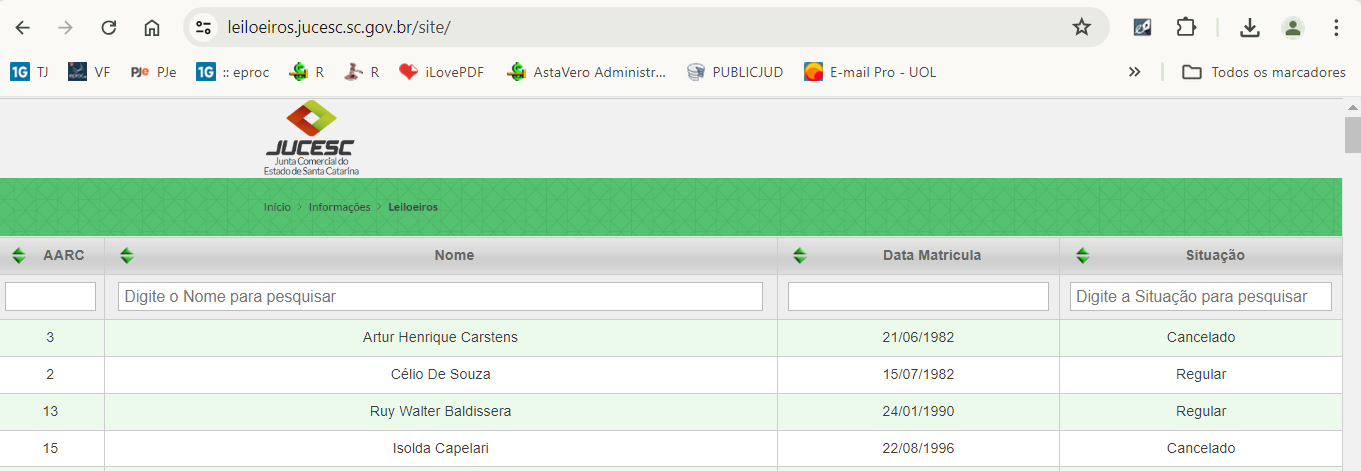This screenshot has height=471, width=1361.
Task: Sort by Nome using the sort arrows
Action: coord(126,256)
